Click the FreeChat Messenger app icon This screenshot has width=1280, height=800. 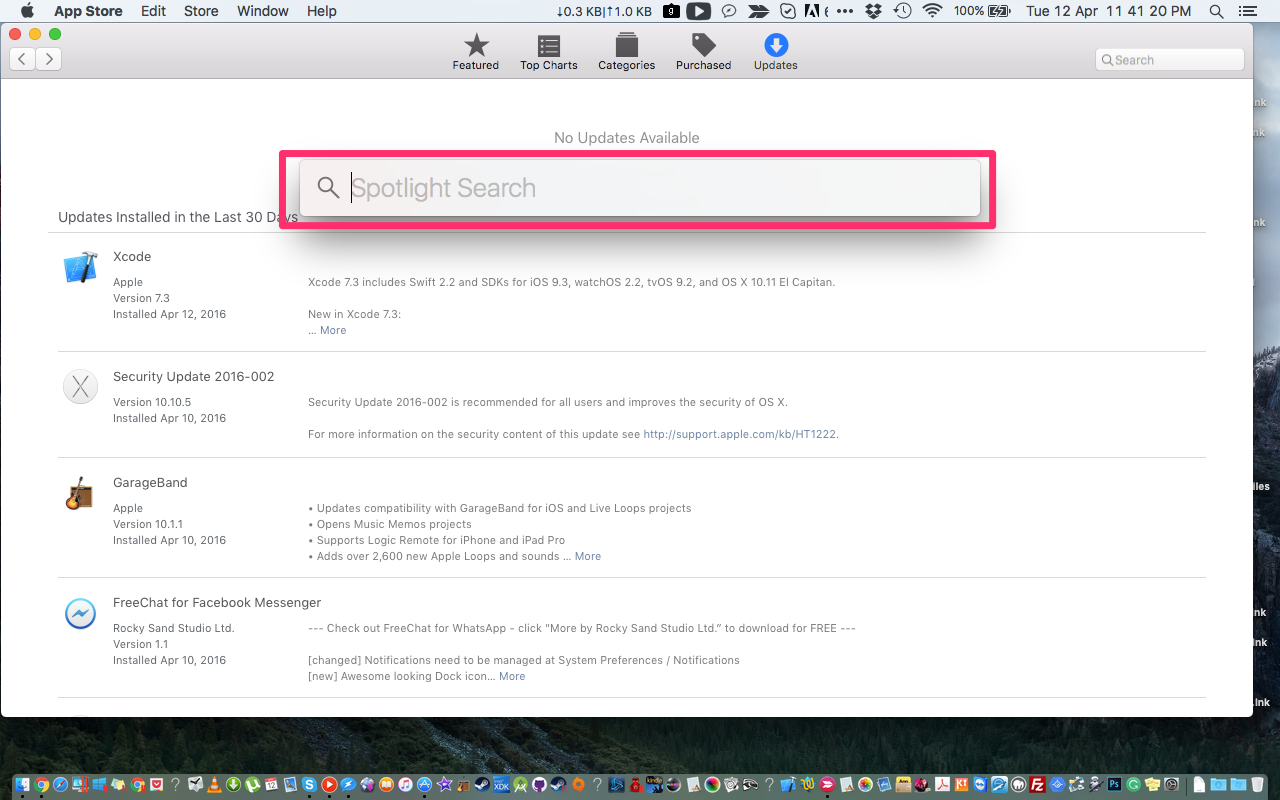(80, 613)
